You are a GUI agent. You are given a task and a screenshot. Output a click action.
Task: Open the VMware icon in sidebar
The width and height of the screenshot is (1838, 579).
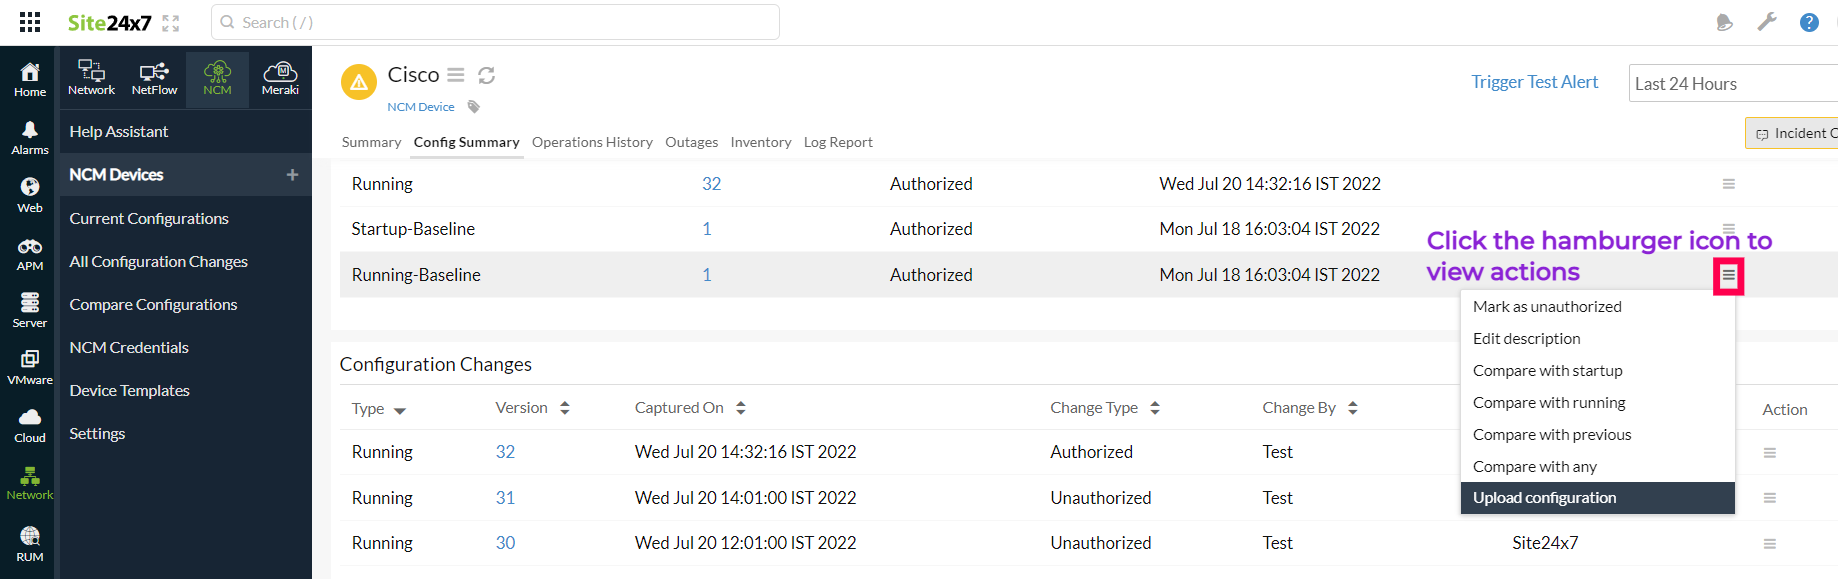[x=30, y=367]
